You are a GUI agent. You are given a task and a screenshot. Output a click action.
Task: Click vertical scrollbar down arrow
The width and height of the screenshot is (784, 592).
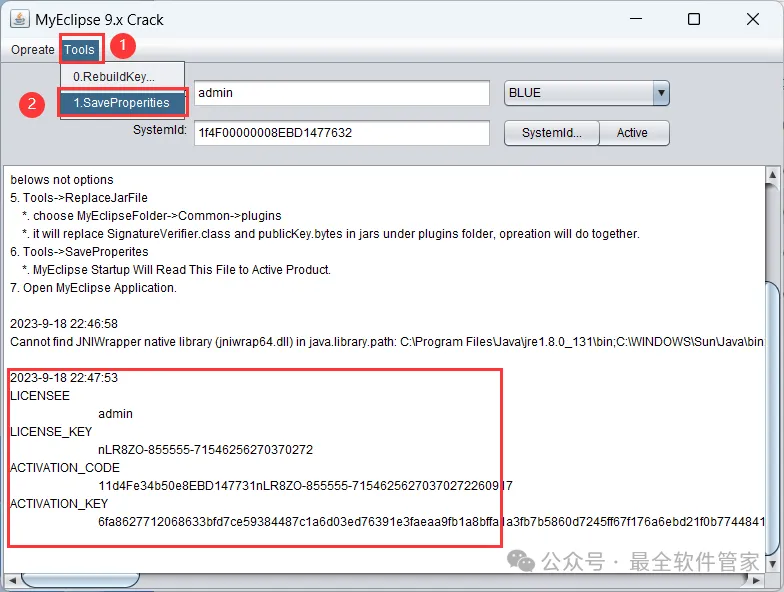tap(772, 564)
